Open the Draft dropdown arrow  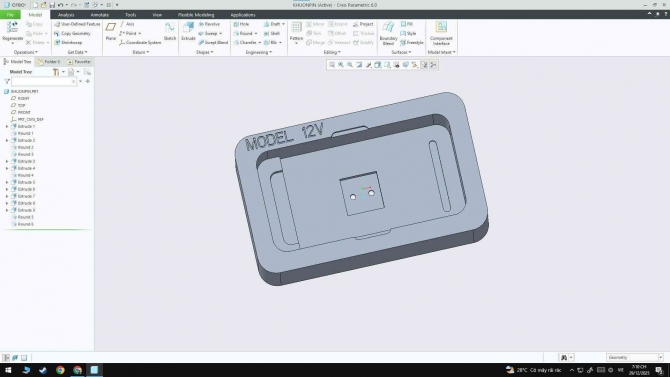[x=283, y=24]
